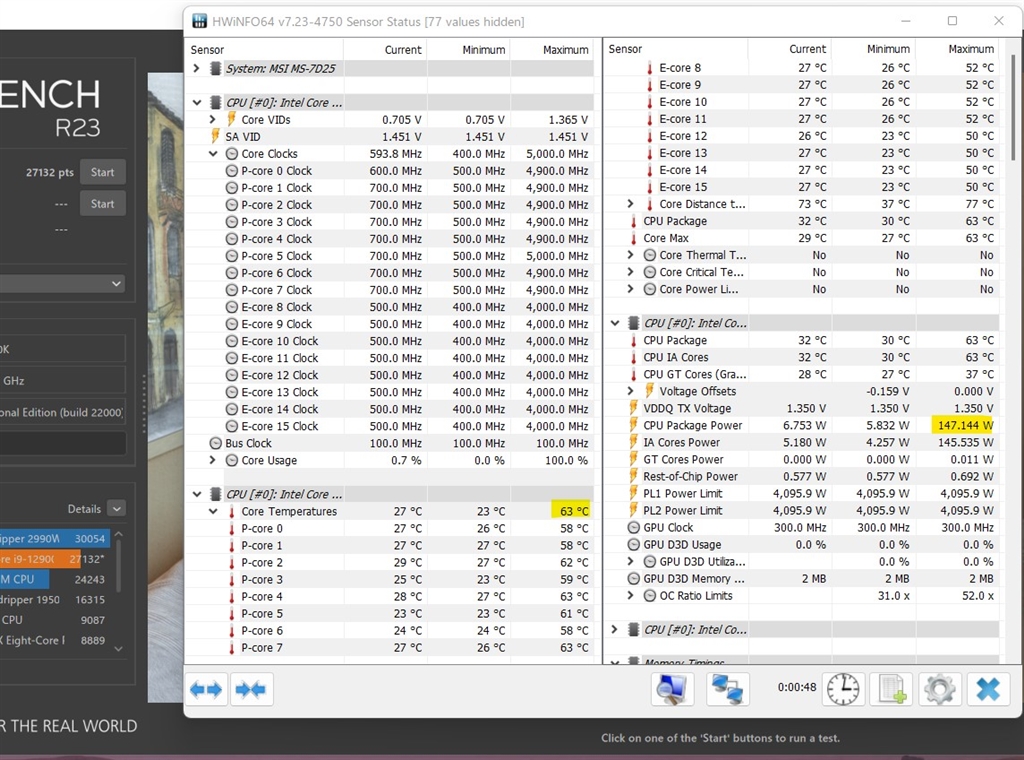Click the second Start button in Cinebench
Screen dimensions: 1024x760
coord(103,203)
